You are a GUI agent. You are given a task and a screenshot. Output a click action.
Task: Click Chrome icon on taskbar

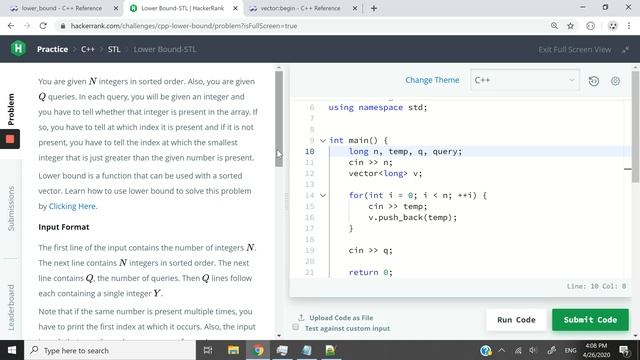coord(258,350)
